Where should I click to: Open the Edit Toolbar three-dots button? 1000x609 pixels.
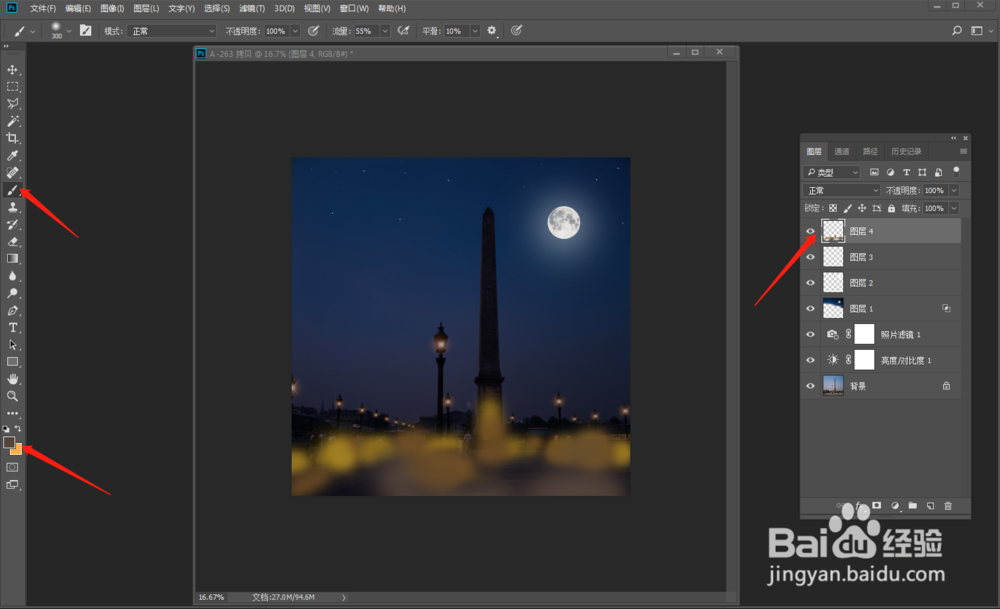(x=12, y=413)
